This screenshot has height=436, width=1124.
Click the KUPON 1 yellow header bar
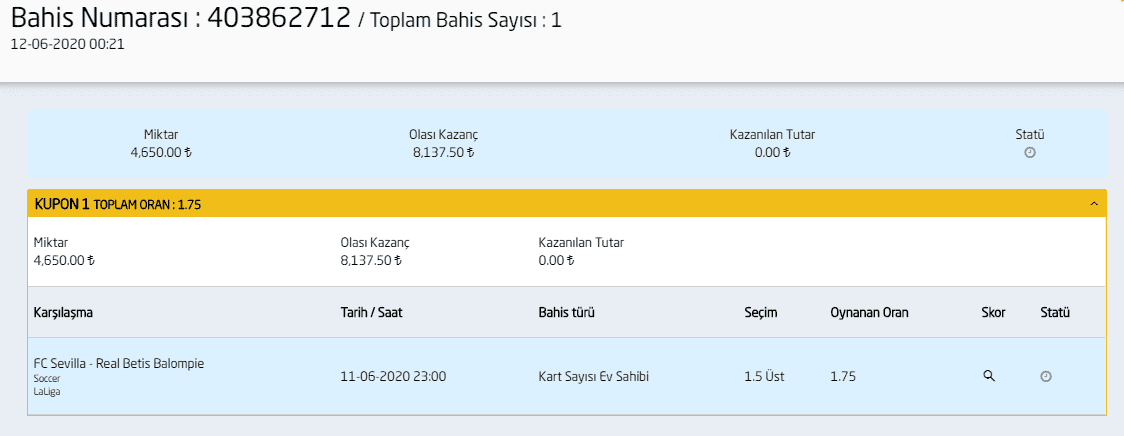click(567, 204)
